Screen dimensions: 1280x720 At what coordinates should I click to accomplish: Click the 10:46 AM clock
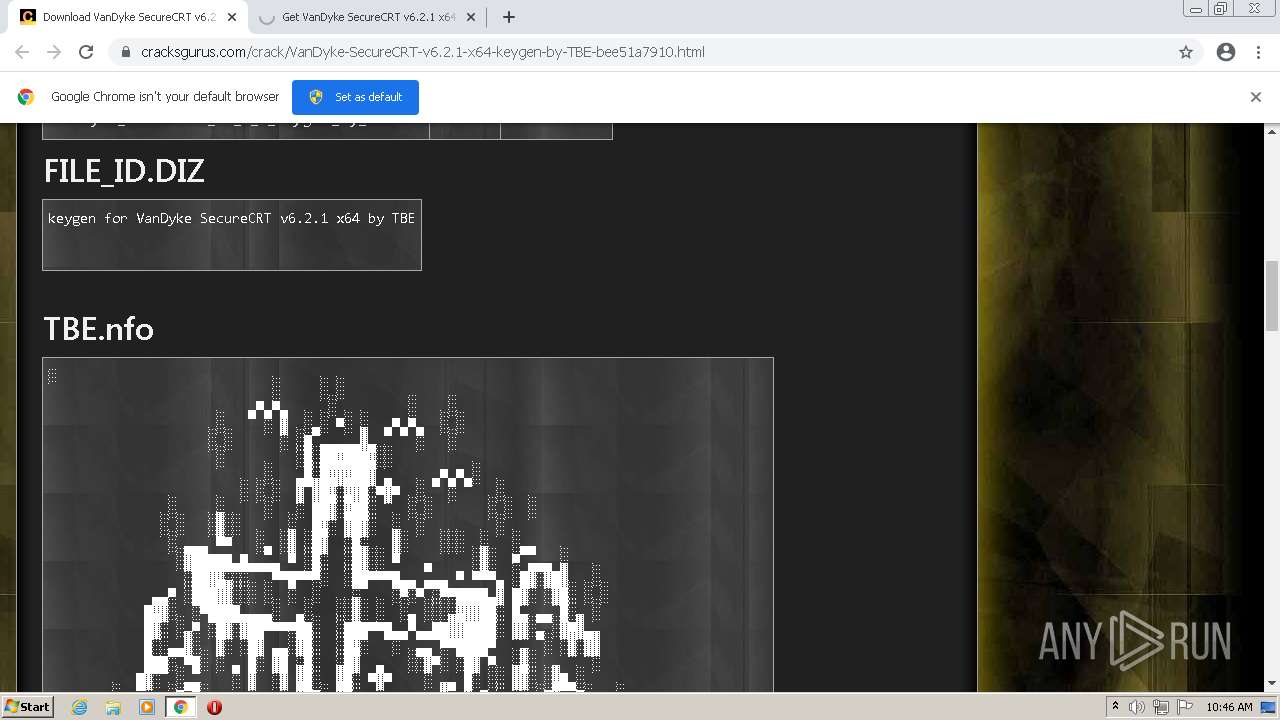pyautogui.click(x=1229, y=707)
